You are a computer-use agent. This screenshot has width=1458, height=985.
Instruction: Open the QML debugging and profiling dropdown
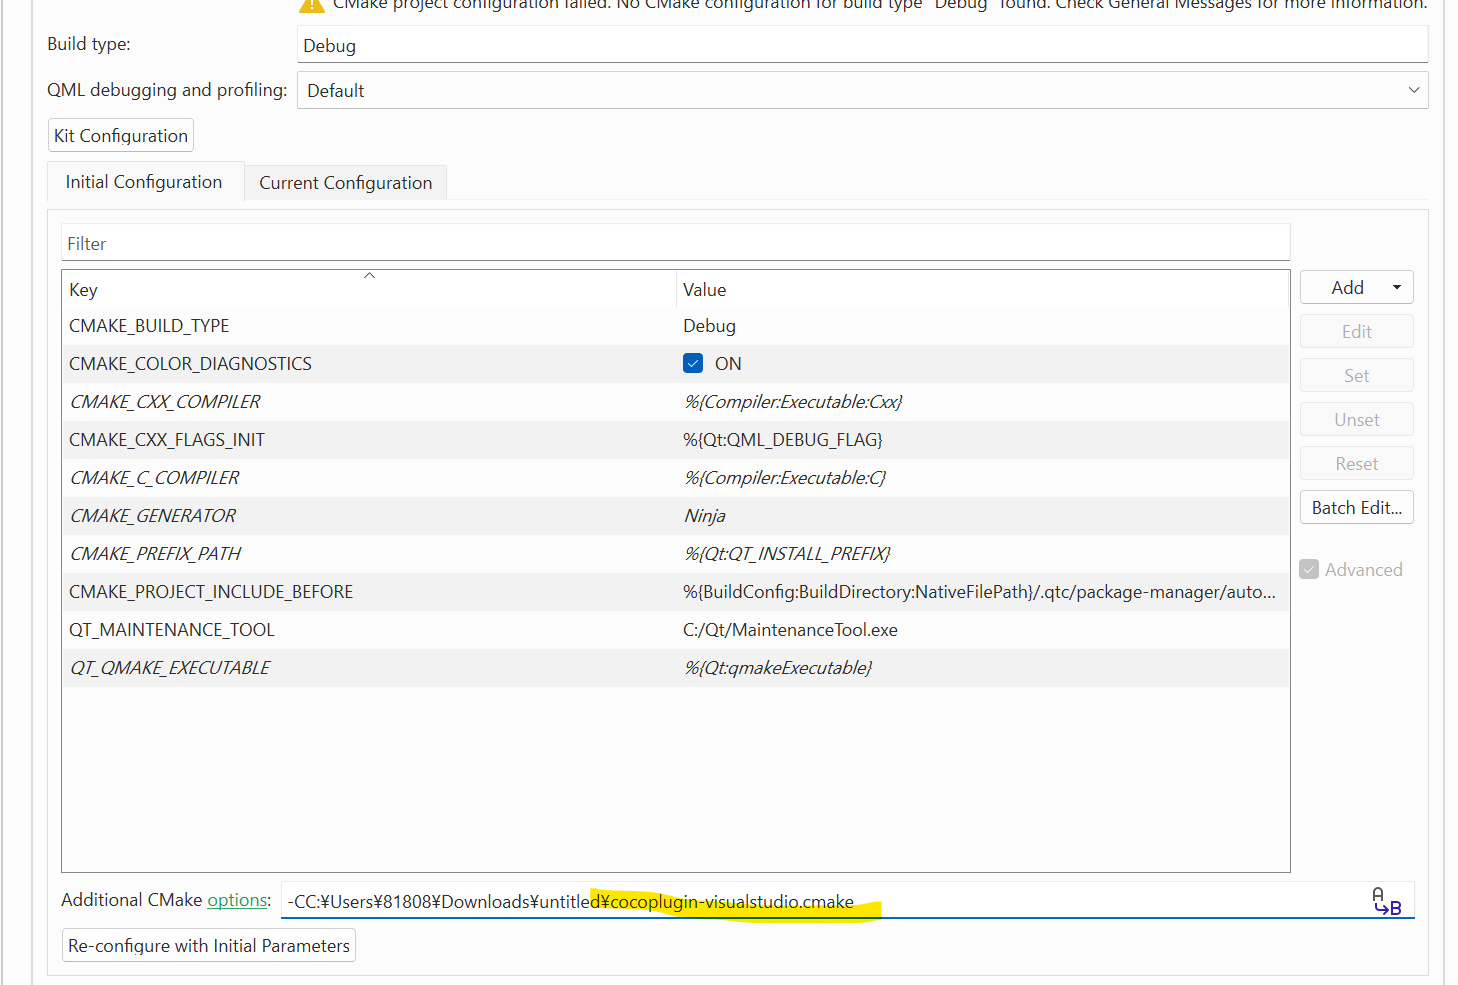862,91
